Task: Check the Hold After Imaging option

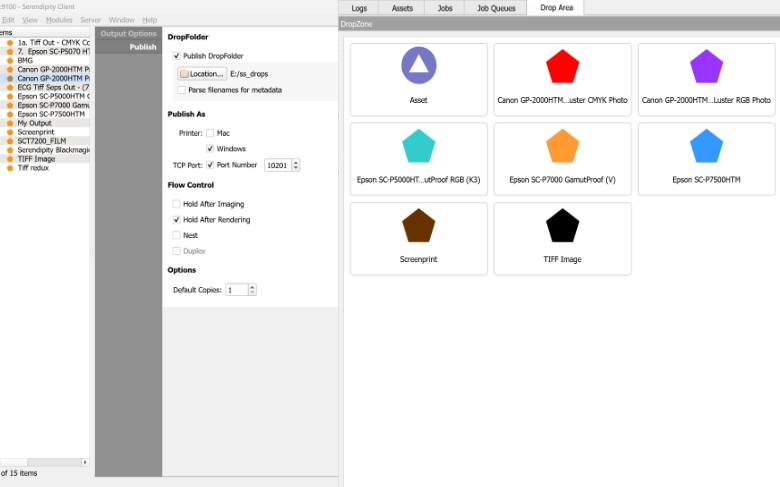Action: (x=177, y=203)
